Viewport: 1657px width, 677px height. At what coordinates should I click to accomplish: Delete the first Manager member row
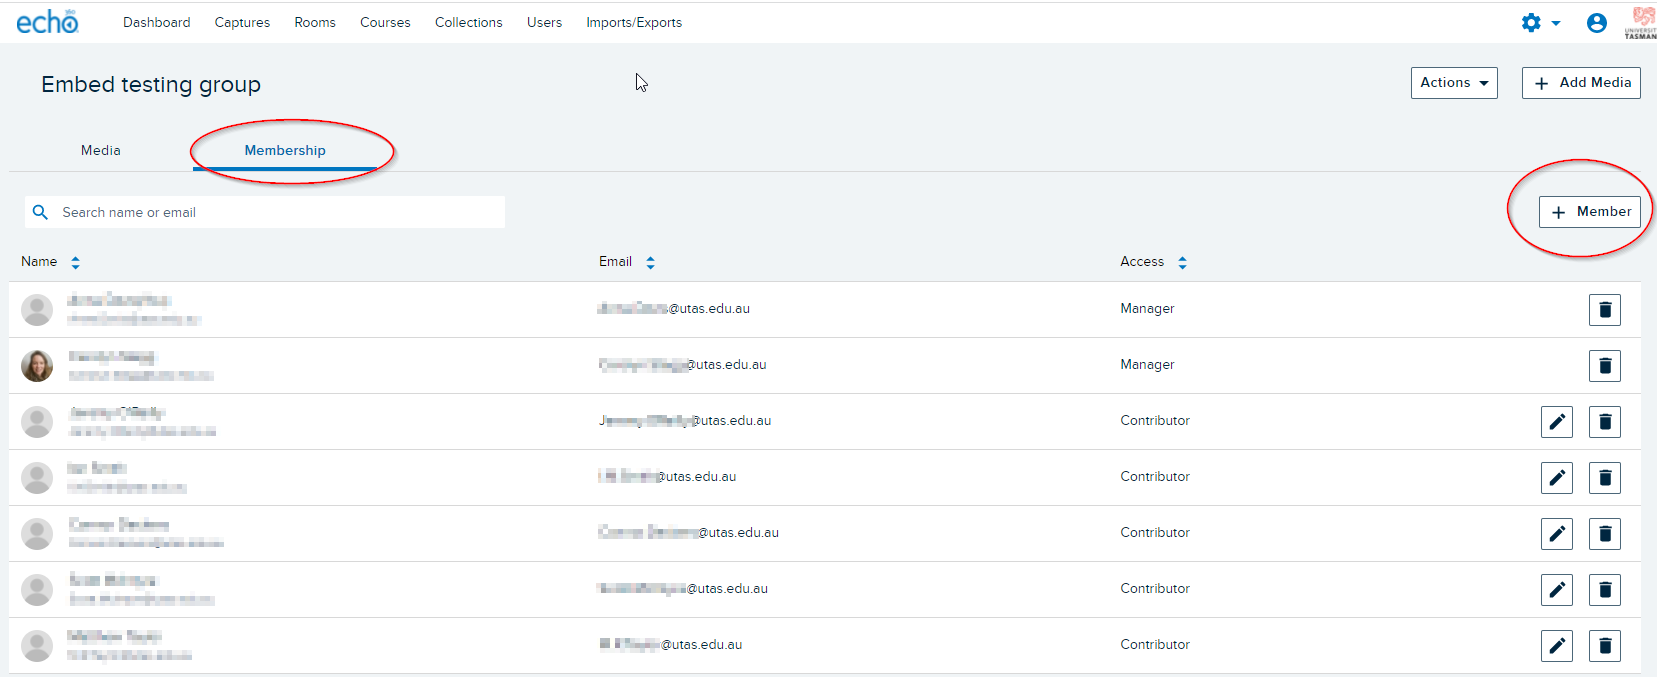pyautogui.click(x=1605, y=310)
